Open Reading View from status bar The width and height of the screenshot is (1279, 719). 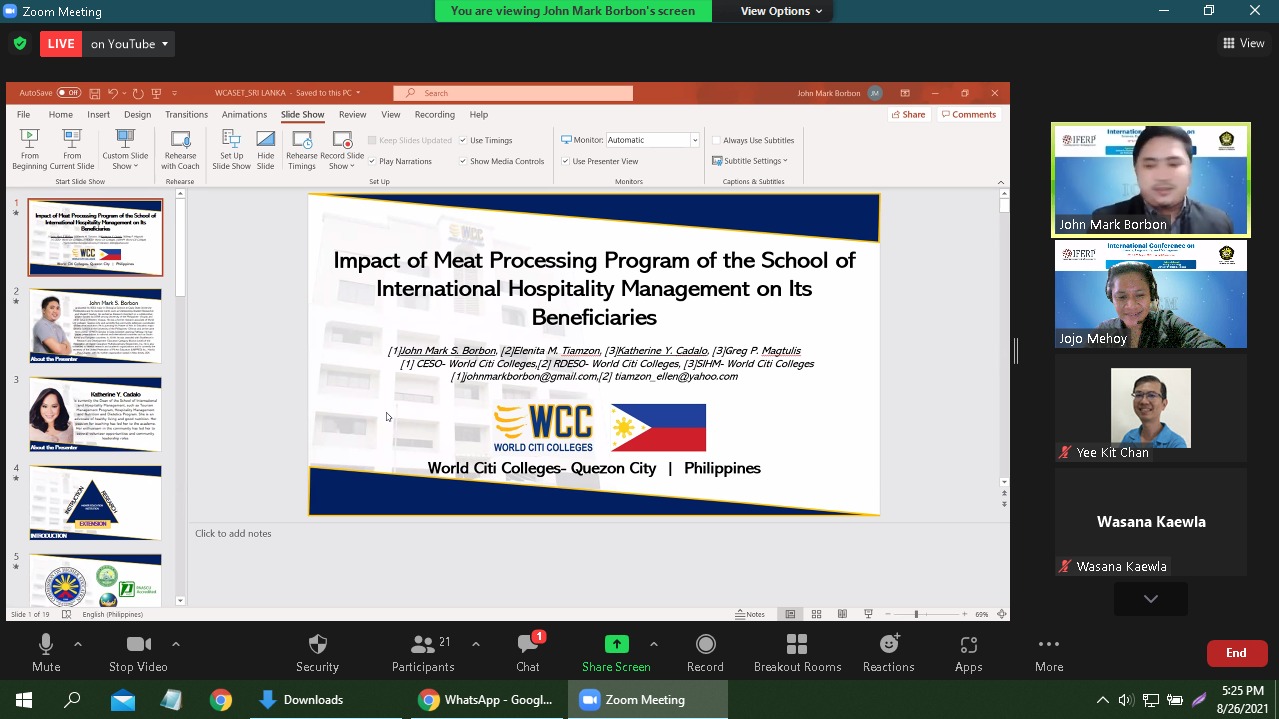tap(842, 614)
